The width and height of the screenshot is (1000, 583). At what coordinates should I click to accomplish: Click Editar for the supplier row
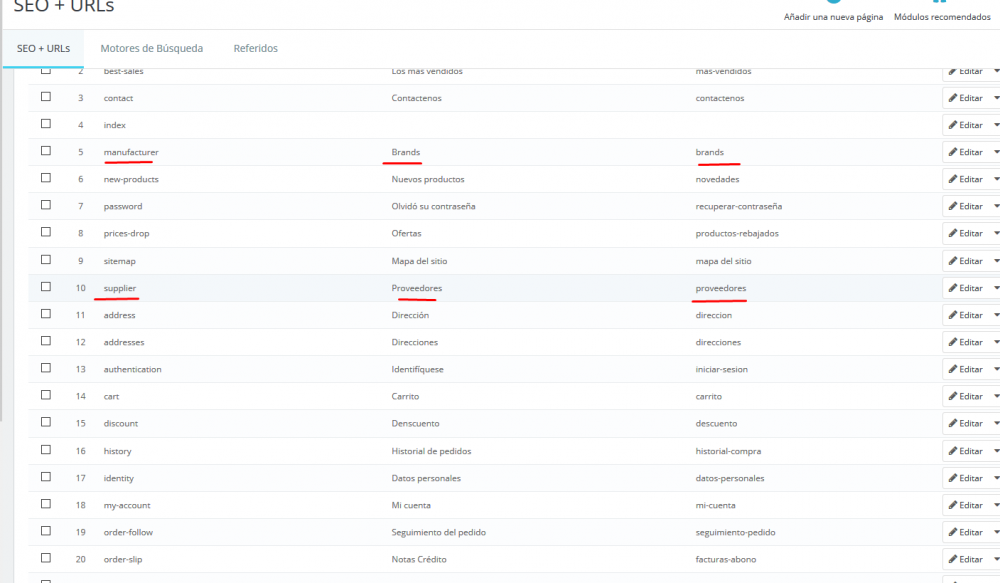965,288
